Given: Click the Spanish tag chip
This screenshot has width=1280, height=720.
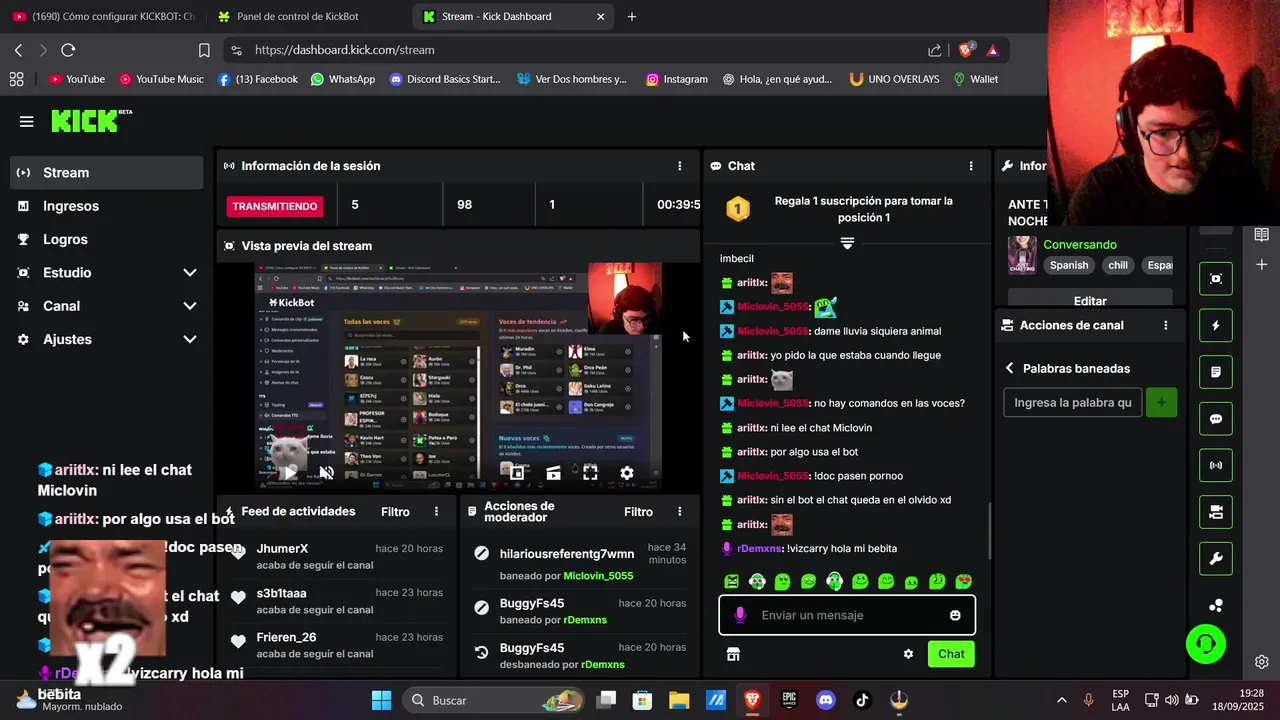Looking at the screenshot, I should click(1069, 265).
